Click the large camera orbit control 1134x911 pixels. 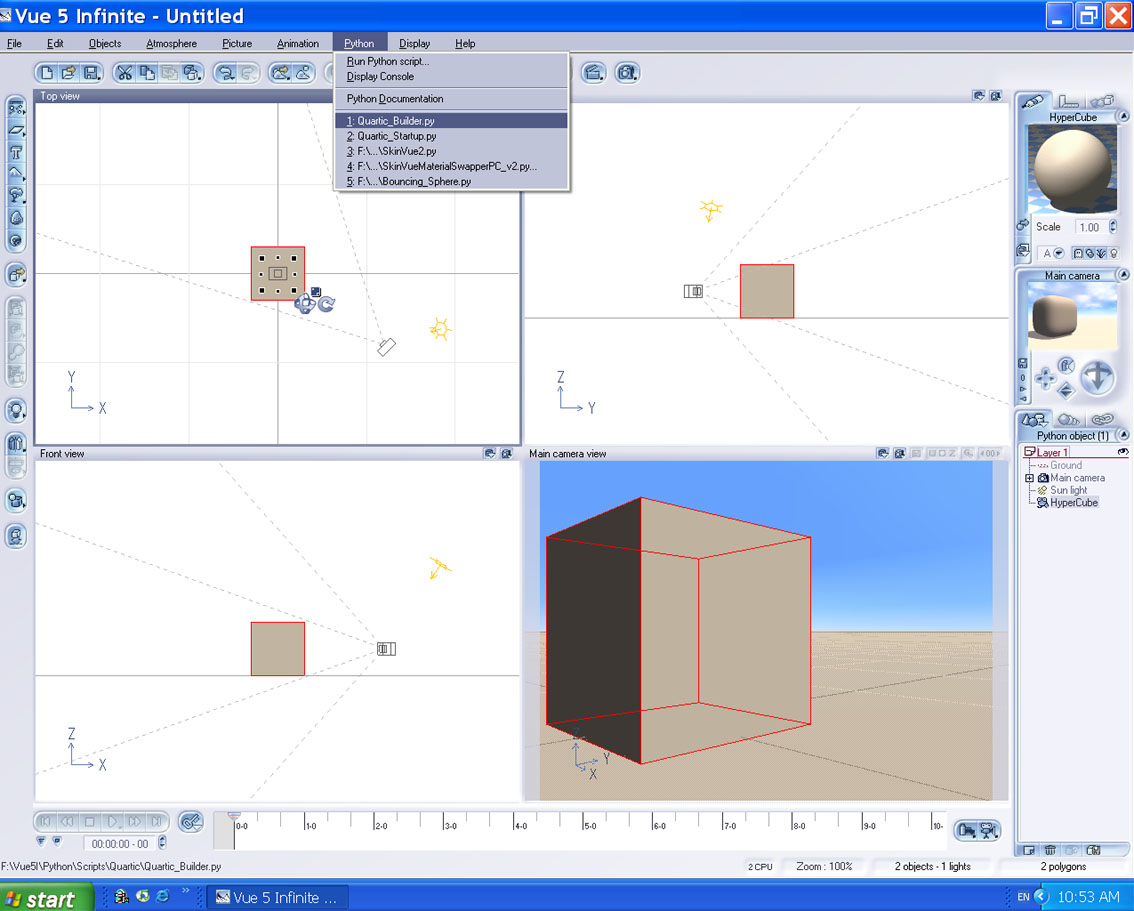coord(1097,377)
